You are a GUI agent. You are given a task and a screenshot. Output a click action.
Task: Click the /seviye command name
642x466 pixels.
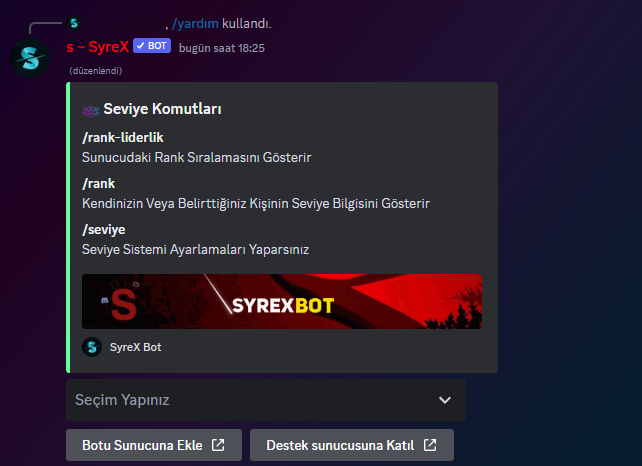104,230
